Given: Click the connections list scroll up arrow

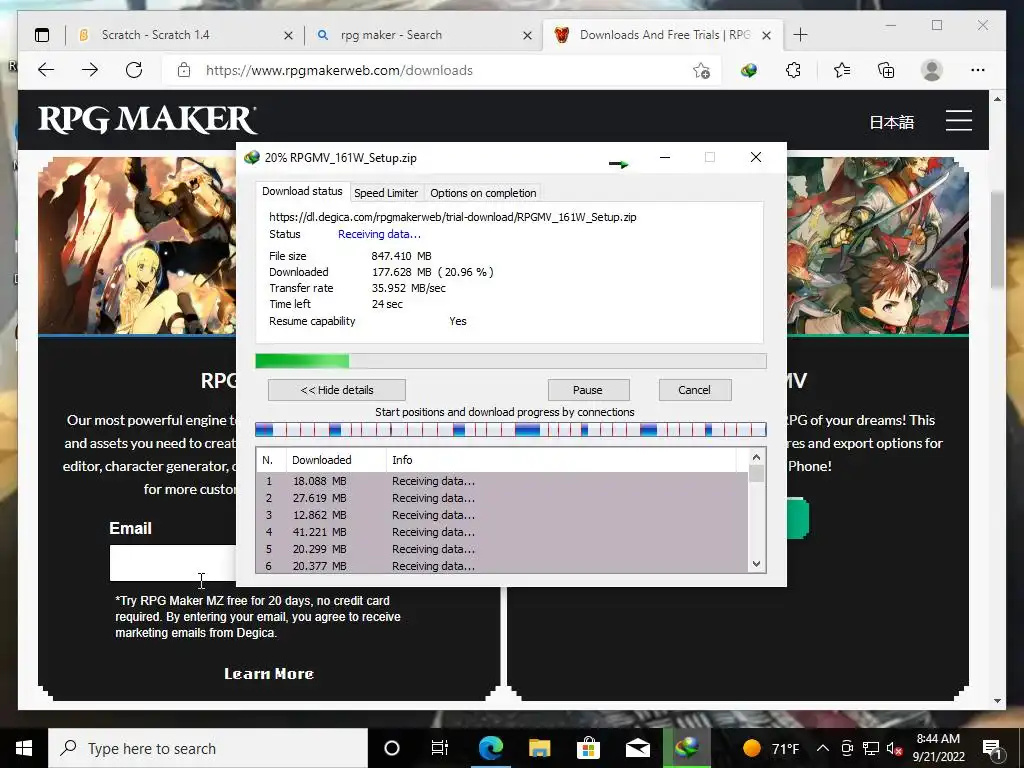Looking at the screenshot, I should coord(756,457).
